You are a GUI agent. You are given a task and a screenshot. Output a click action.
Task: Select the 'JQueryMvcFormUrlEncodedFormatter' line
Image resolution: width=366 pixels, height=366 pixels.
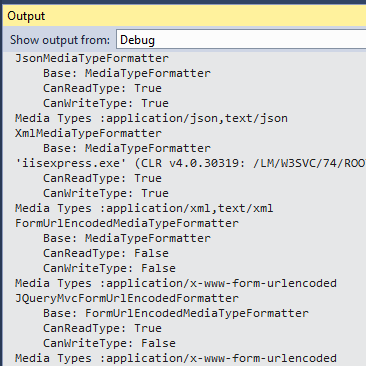click(x=127, y=298)
